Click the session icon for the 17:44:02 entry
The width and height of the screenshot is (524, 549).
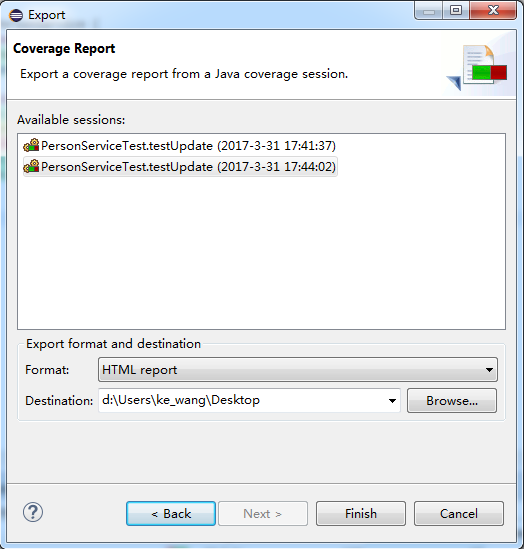click(31, 166)
